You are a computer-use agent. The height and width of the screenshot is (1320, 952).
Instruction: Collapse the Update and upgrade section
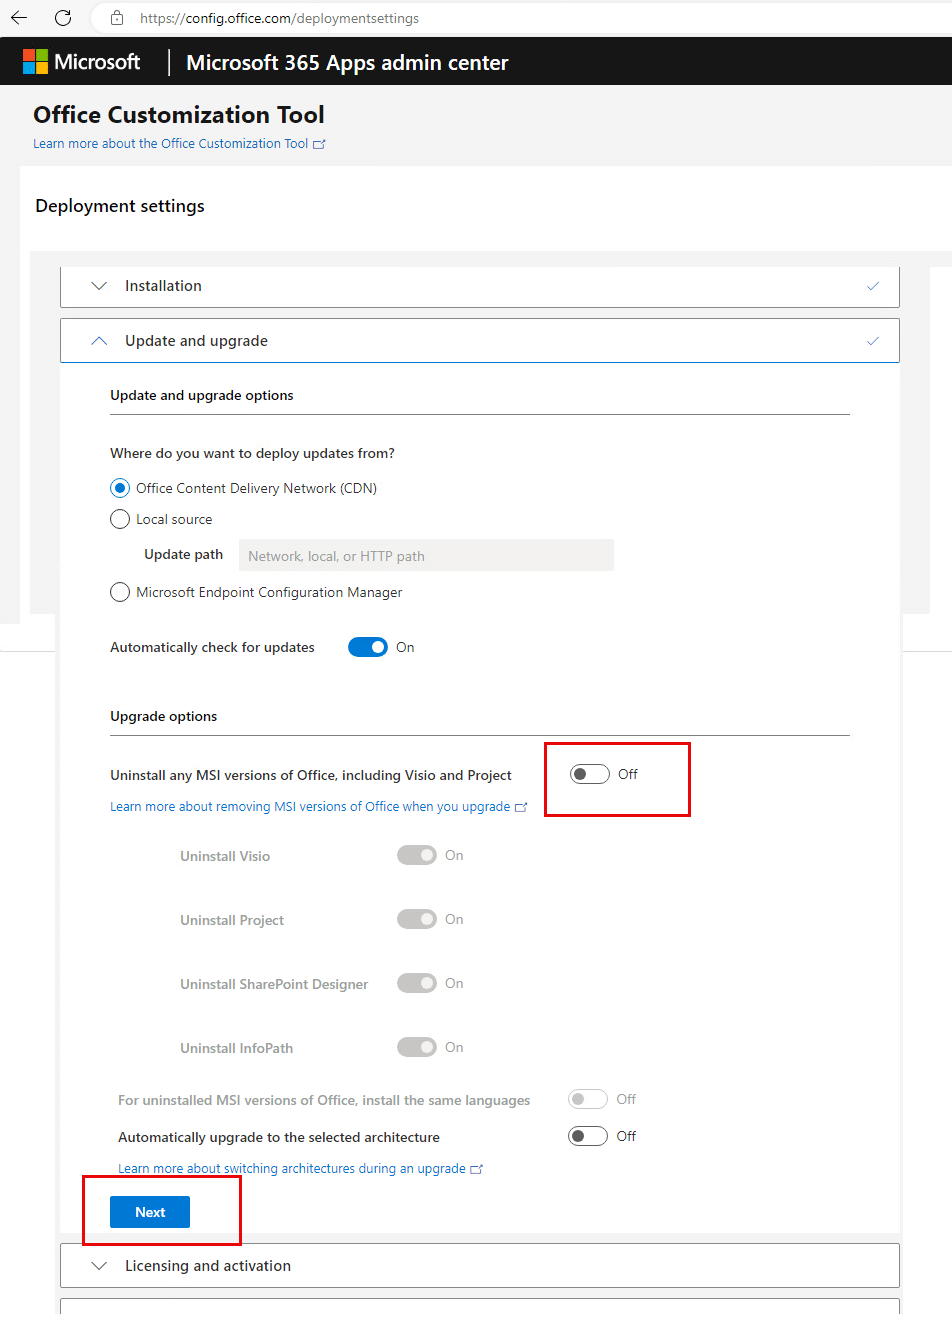(x=99, y=340)
